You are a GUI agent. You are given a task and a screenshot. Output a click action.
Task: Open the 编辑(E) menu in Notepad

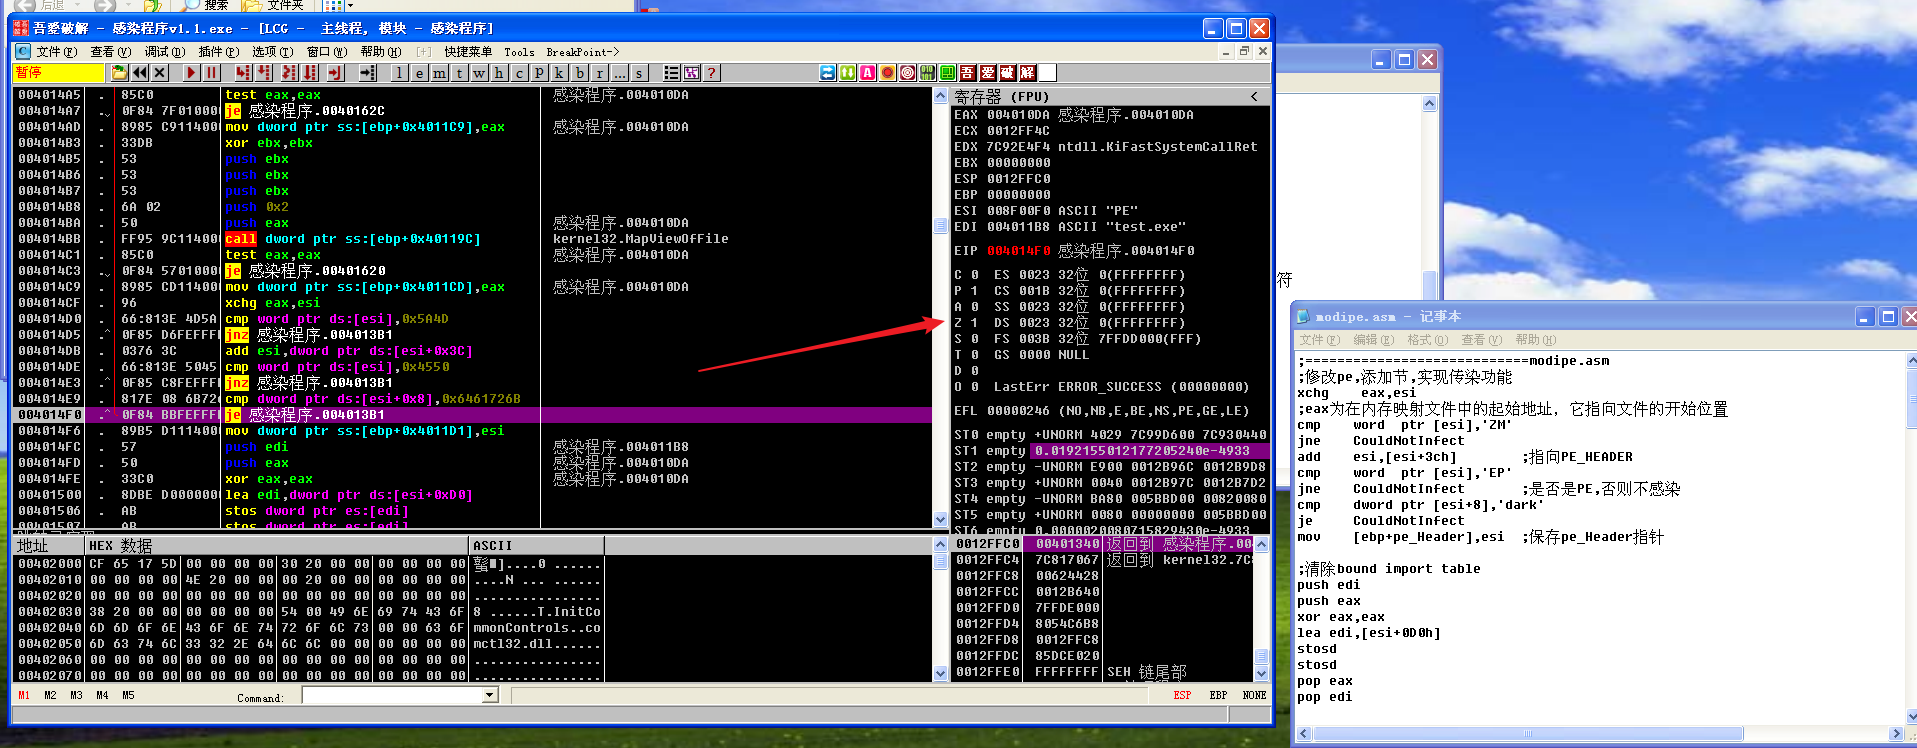tap(1373, 340)
